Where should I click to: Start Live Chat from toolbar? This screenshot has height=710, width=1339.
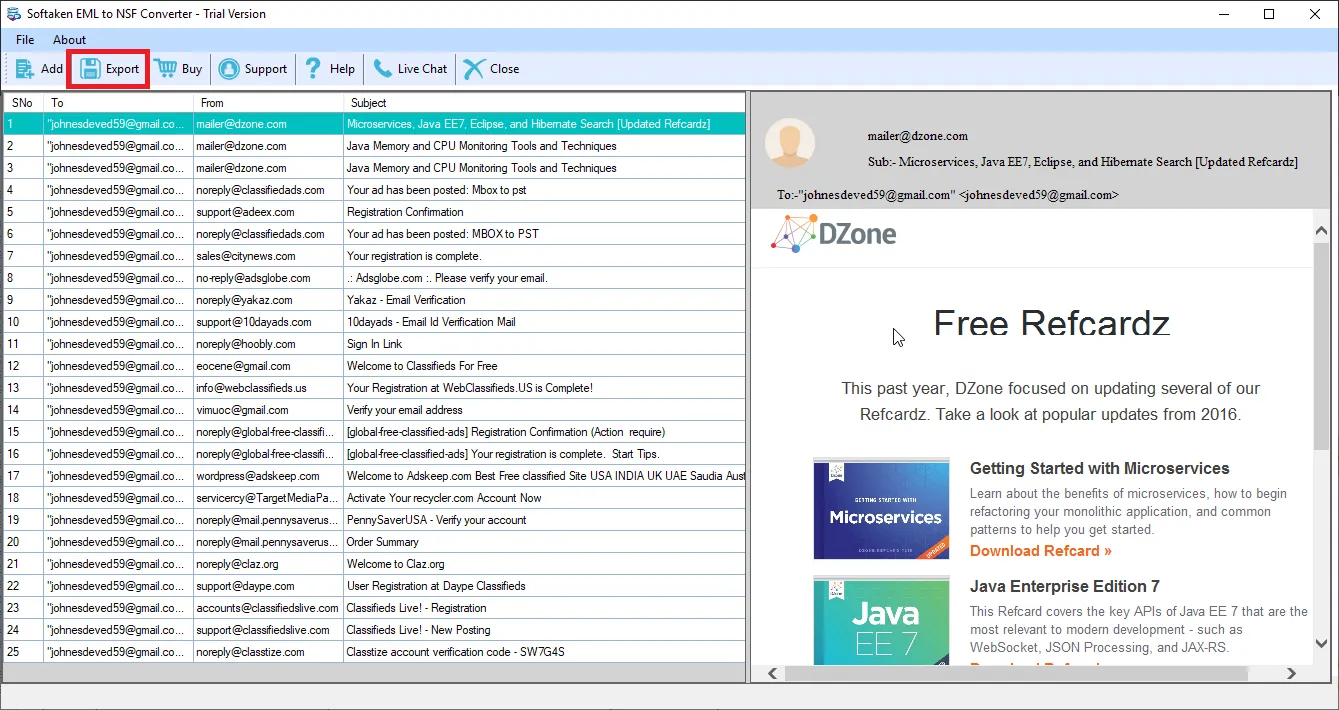(410, 69)
